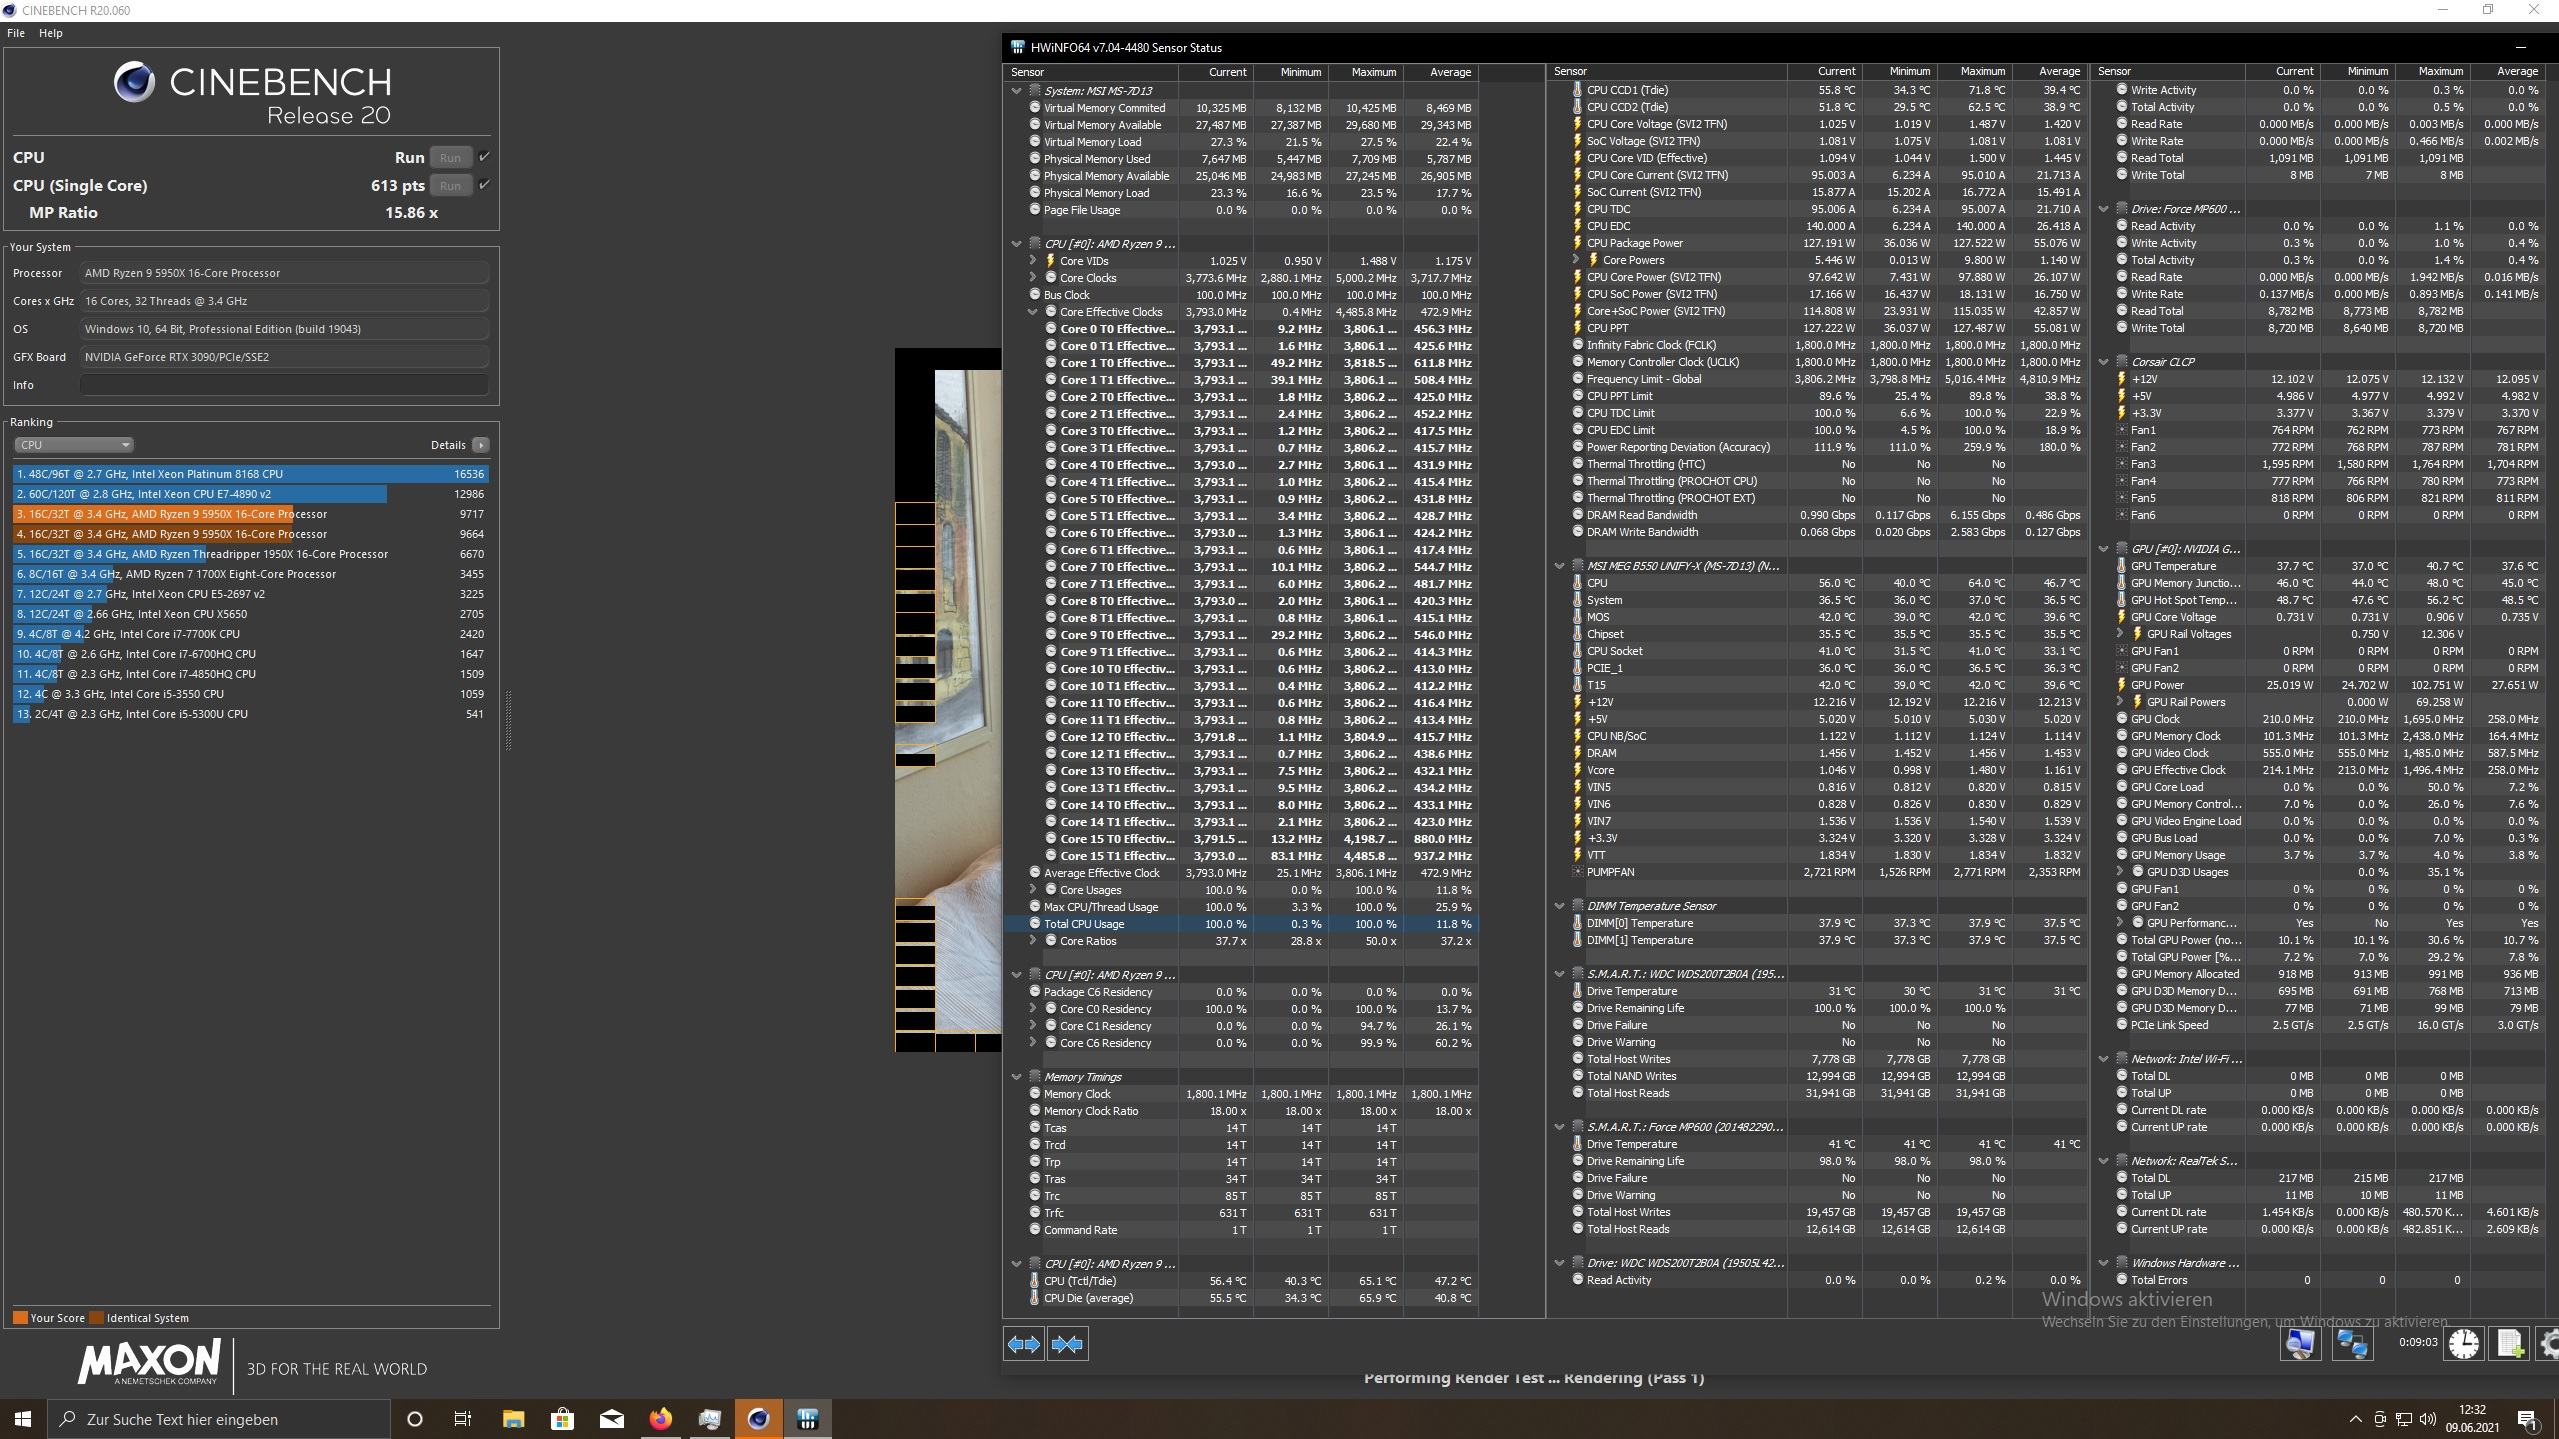Image resolution: width=2559 pixels, height=1439 pixels.
Task: Click the Cinebench logo sphere
Action: coord(134,82)
